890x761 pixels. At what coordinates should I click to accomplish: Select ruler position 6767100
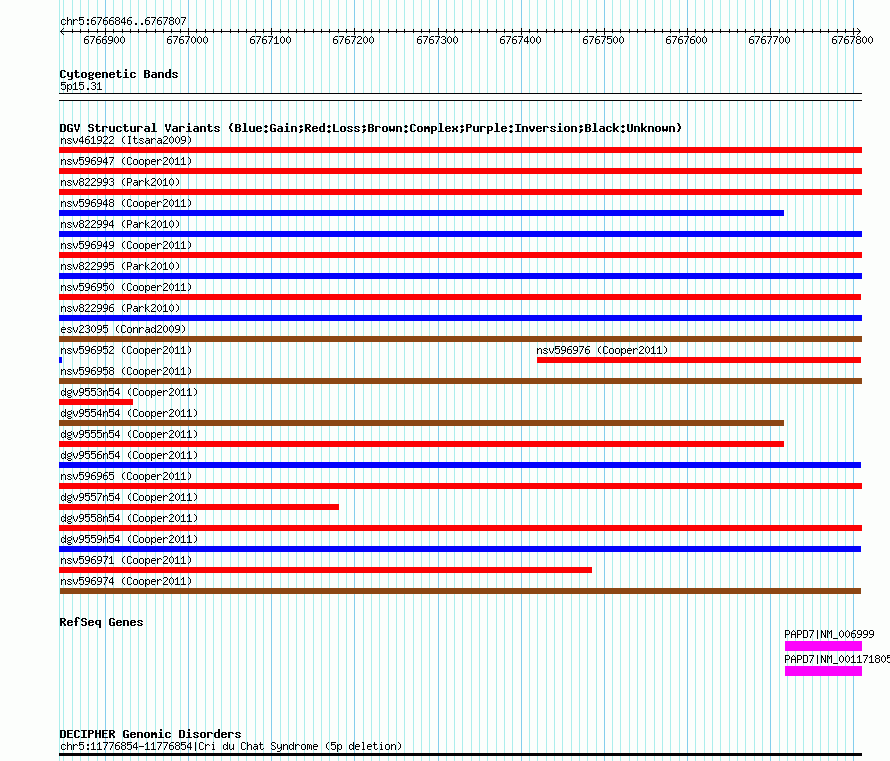[x=270, y=40]
